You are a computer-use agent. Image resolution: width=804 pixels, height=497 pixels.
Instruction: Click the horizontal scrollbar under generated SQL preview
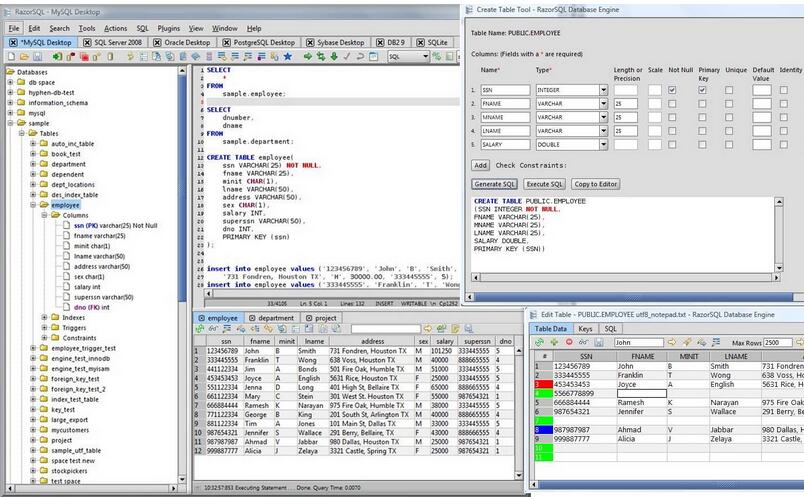tap(626, 277)
